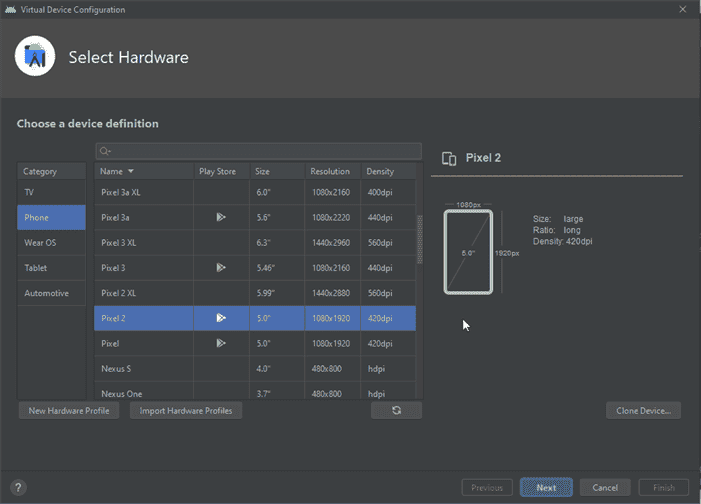Close the Virtual Device Configuration window
701x504 pixels.
[683, 9]
